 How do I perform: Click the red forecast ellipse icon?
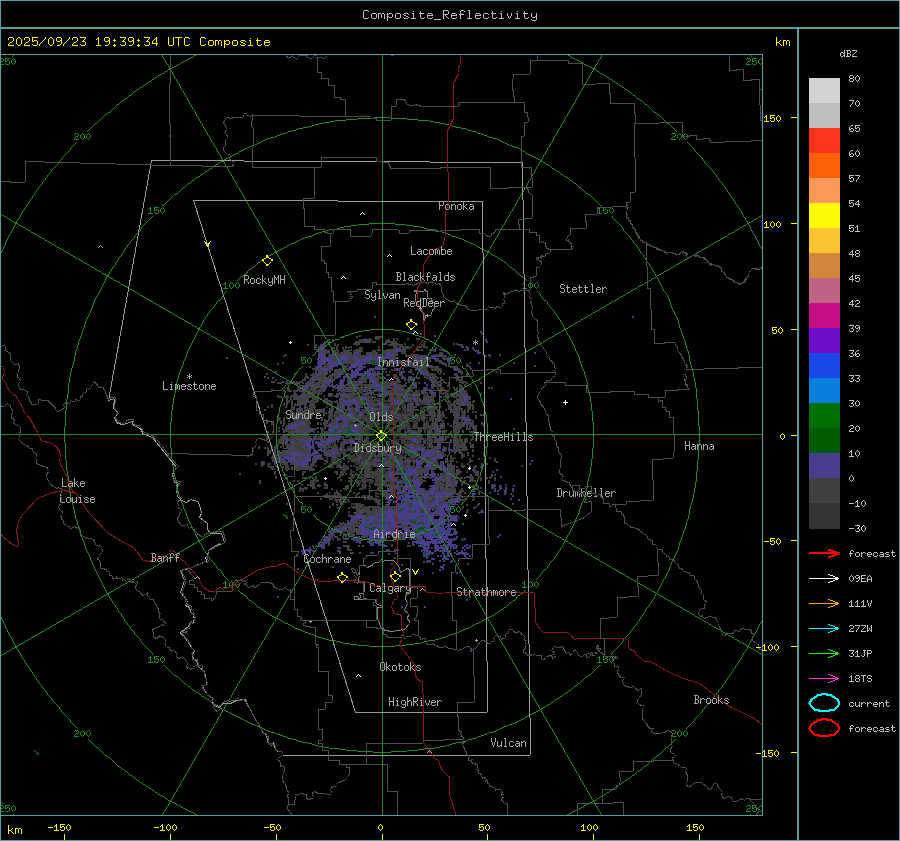[x=823, y=728]
